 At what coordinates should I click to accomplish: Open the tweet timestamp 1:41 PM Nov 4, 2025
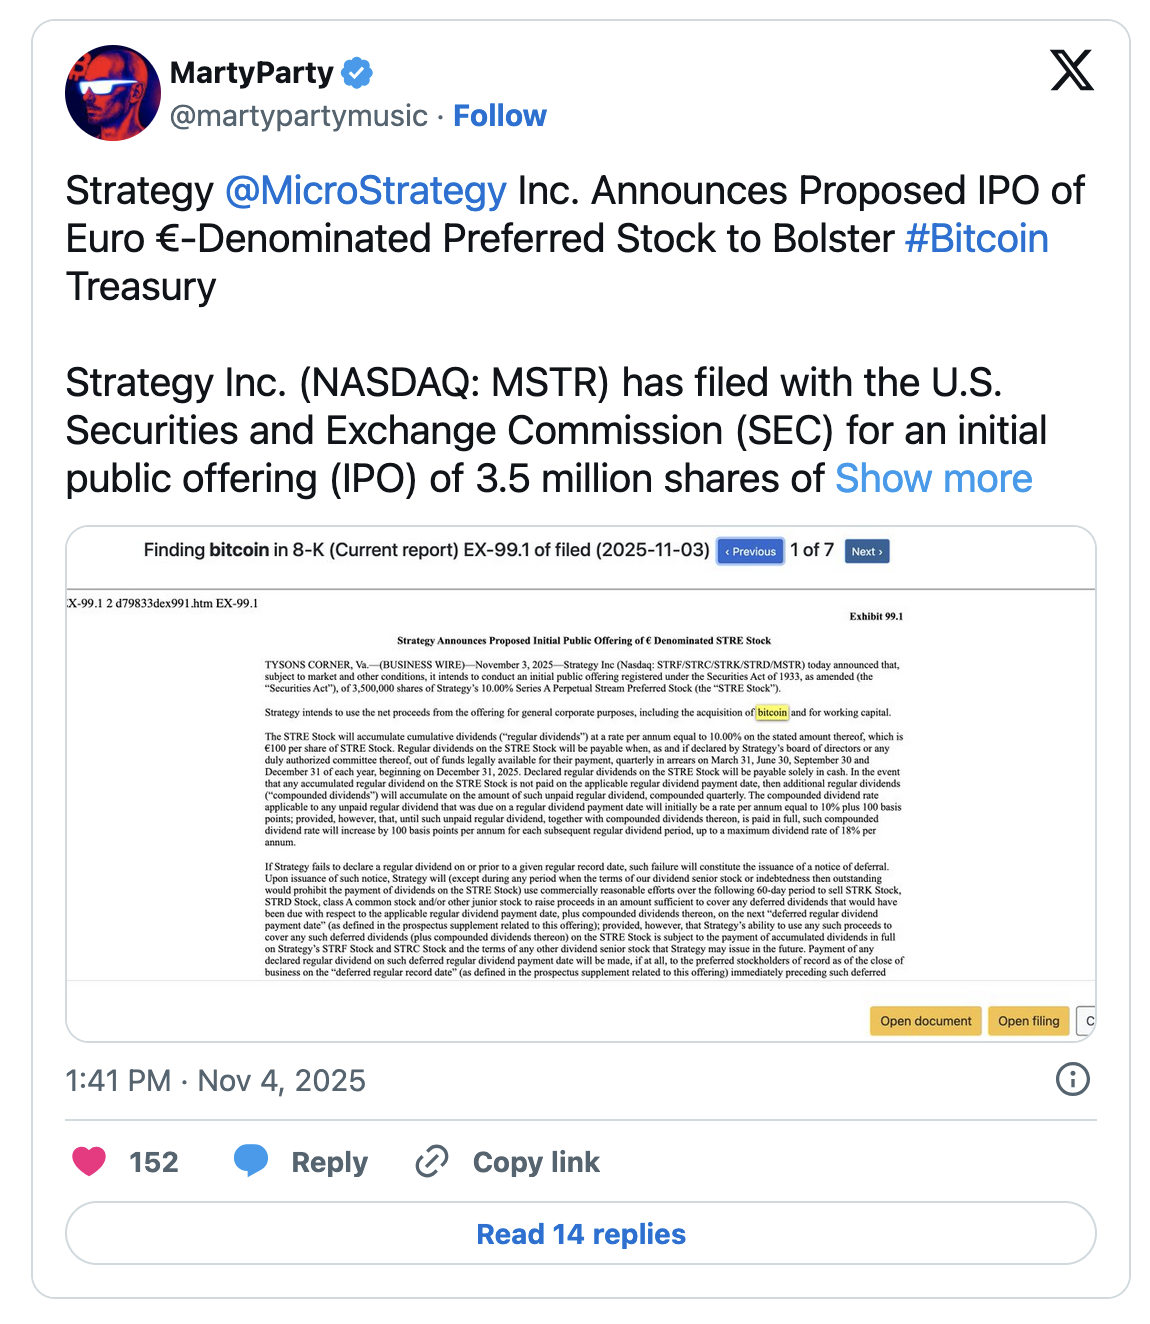[x=215, y=1080]
